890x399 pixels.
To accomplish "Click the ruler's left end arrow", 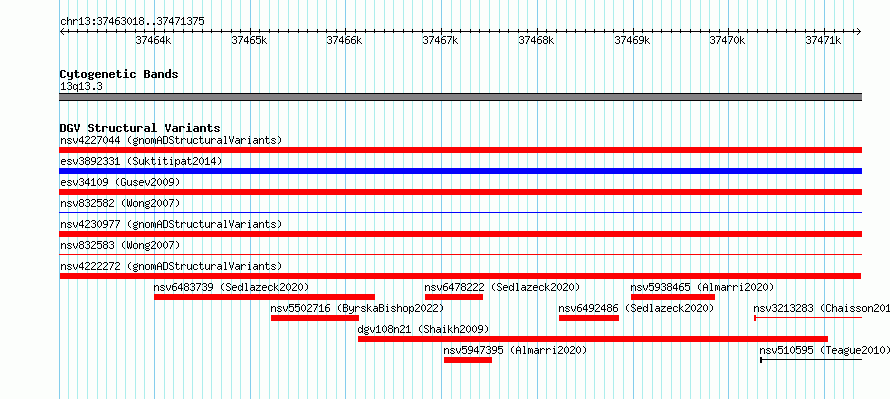I will point(62,31).
